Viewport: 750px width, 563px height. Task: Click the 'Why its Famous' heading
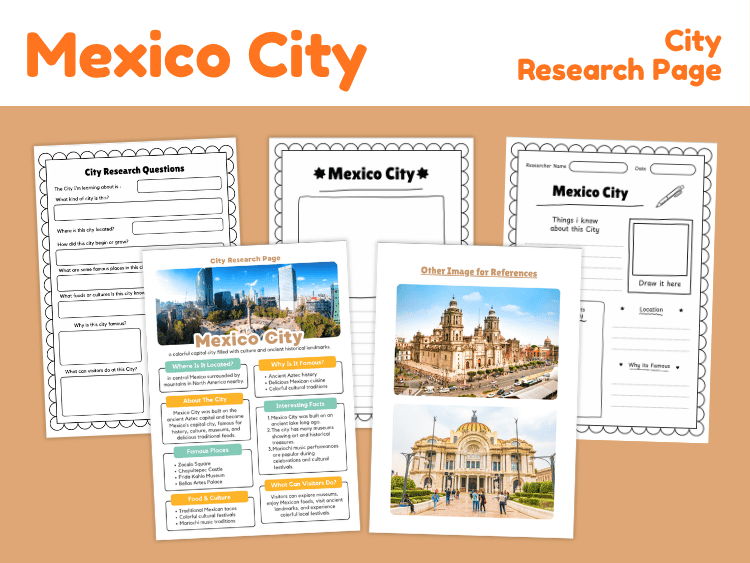pos(649,366)
